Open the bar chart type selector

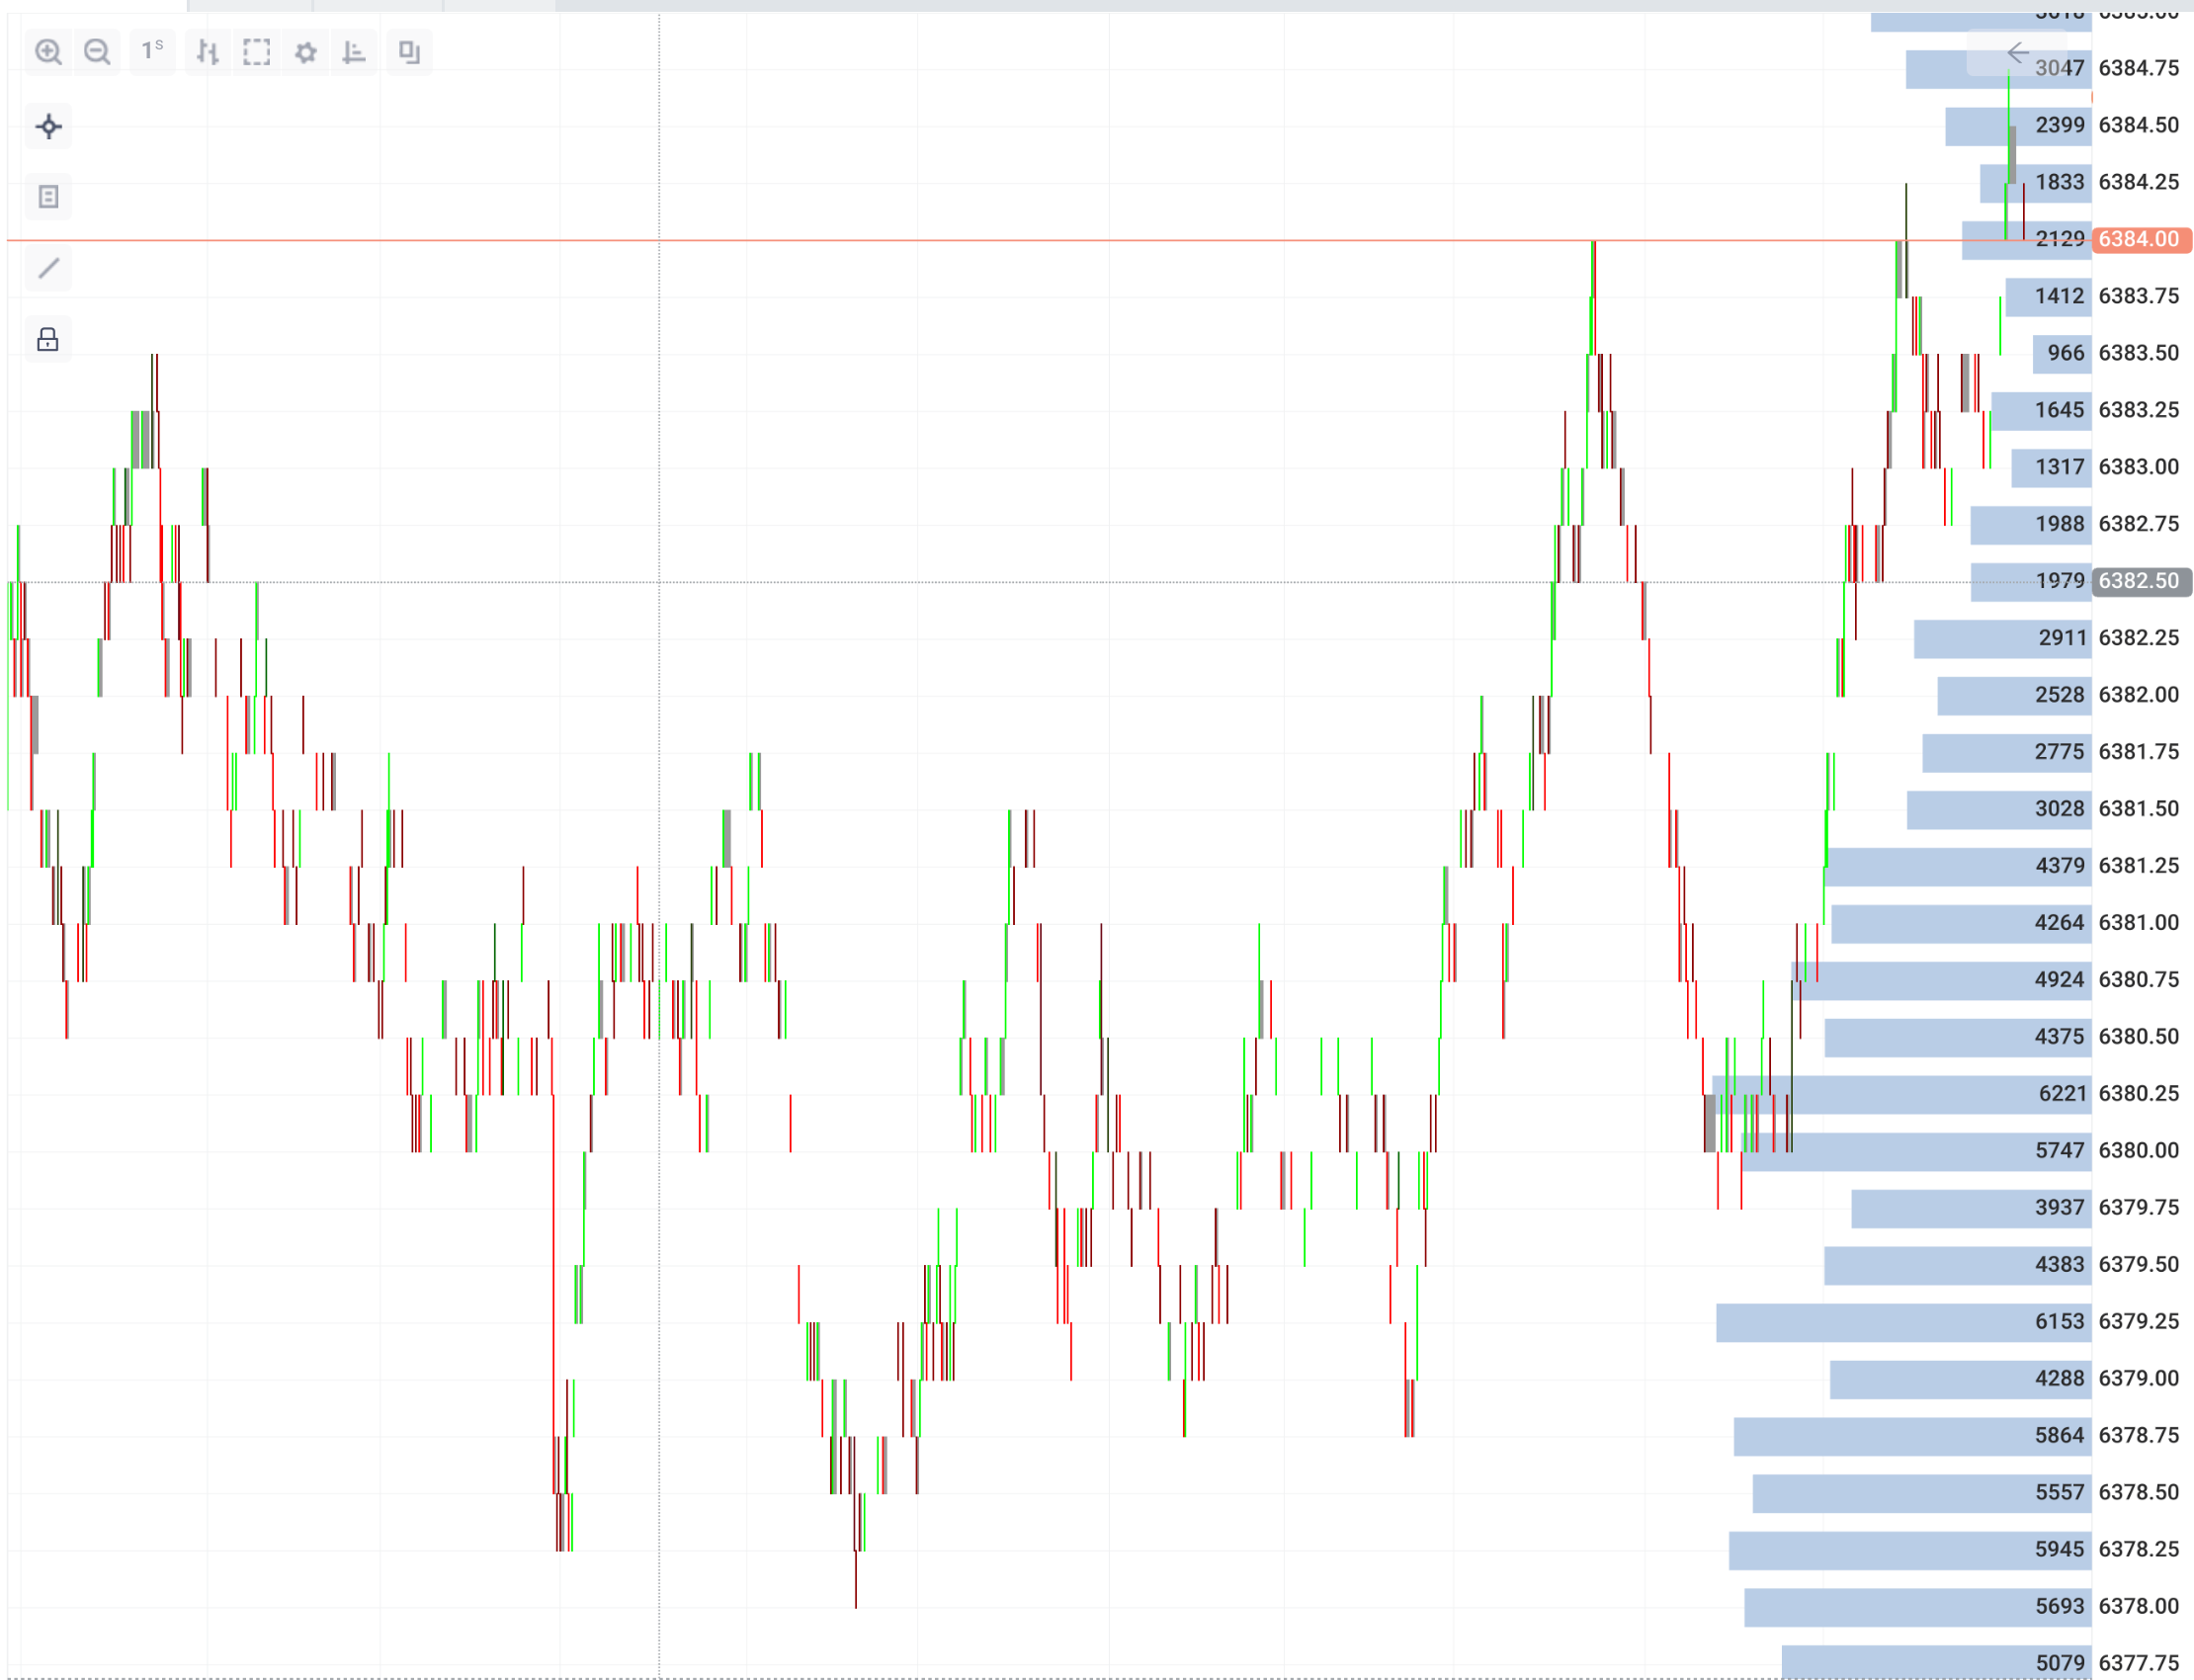pos(207,52)
